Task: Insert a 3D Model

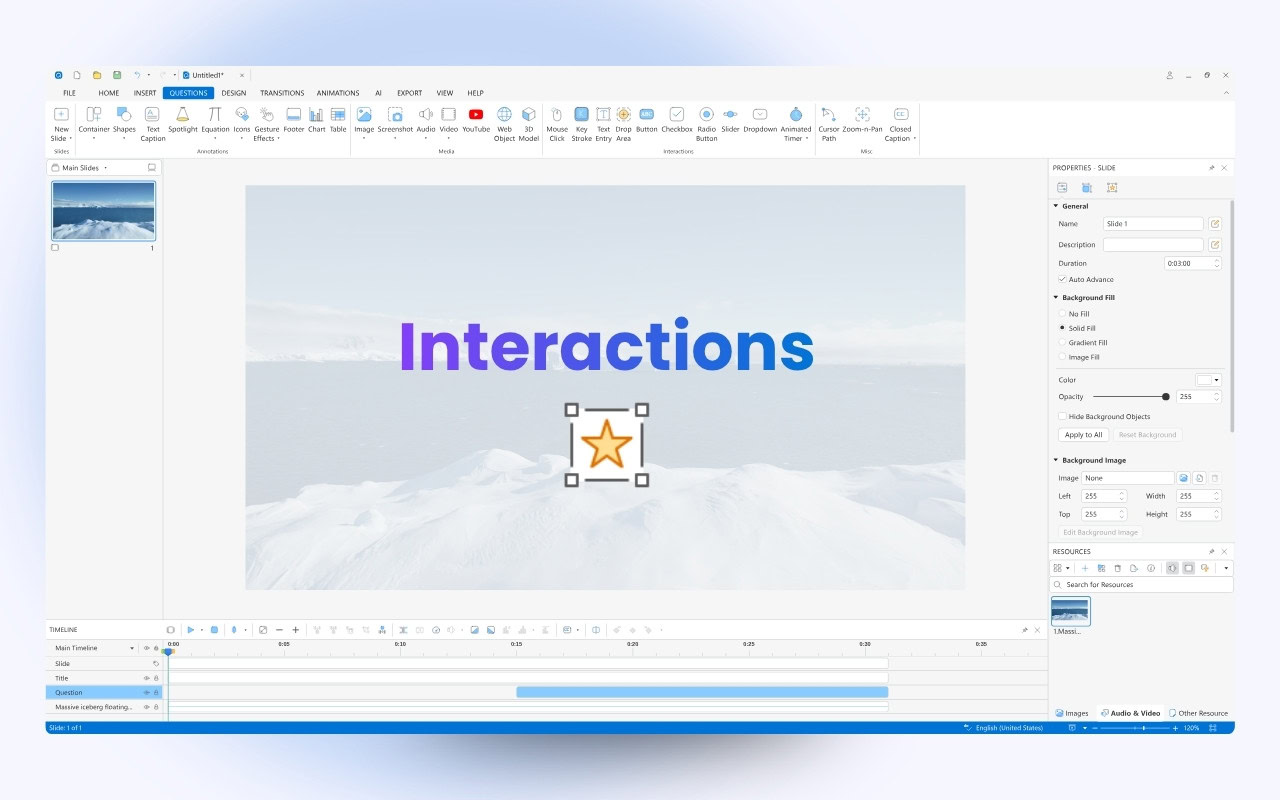Action: 529,124
